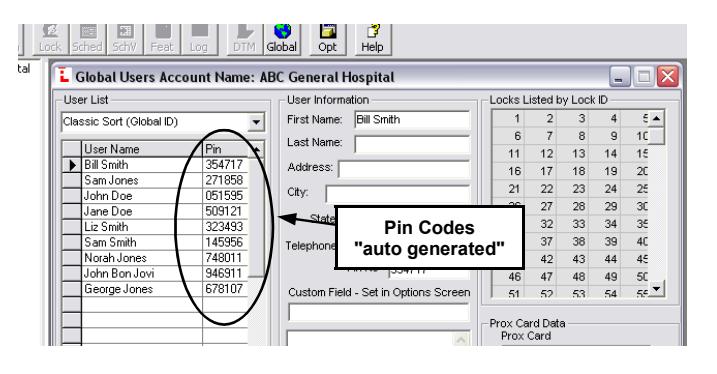Click the Last Name input field

(x=412, y=144)
